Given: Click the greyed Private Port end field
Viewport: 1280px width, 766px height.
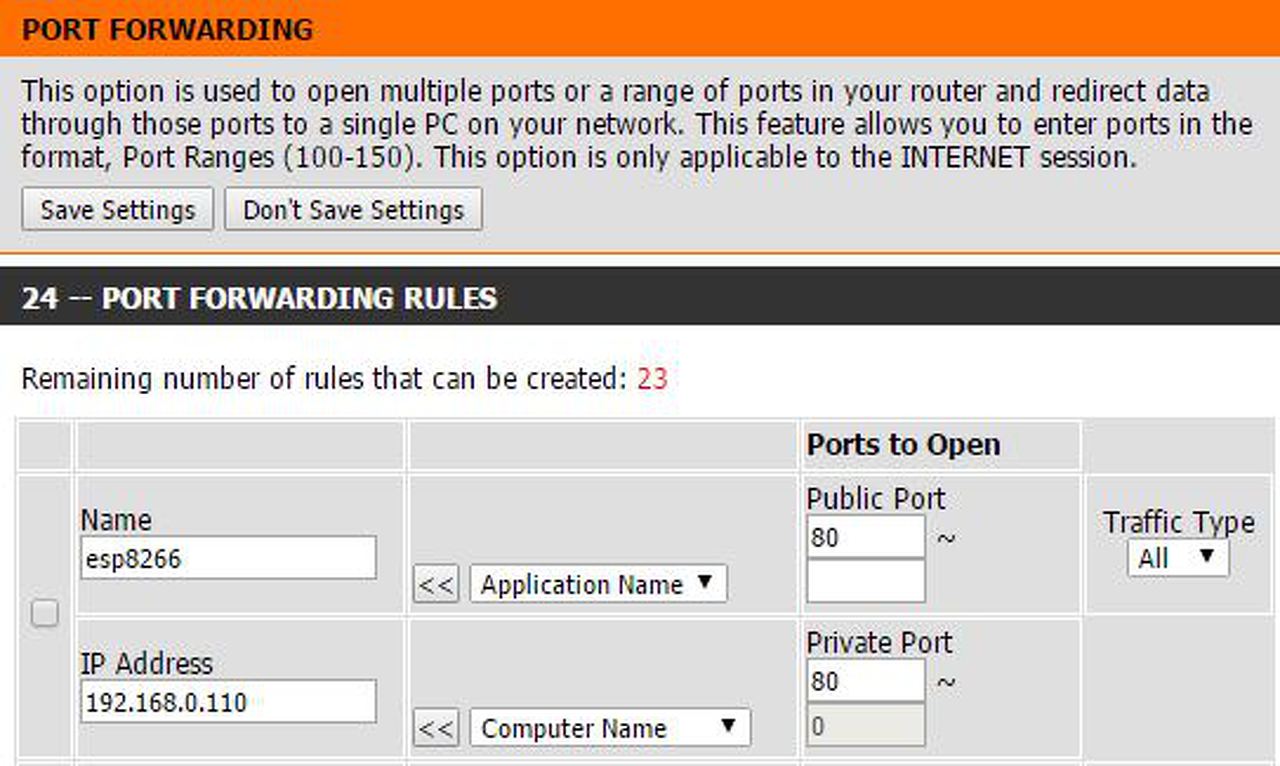Looking at the screenshot, I should coord(865,726).
